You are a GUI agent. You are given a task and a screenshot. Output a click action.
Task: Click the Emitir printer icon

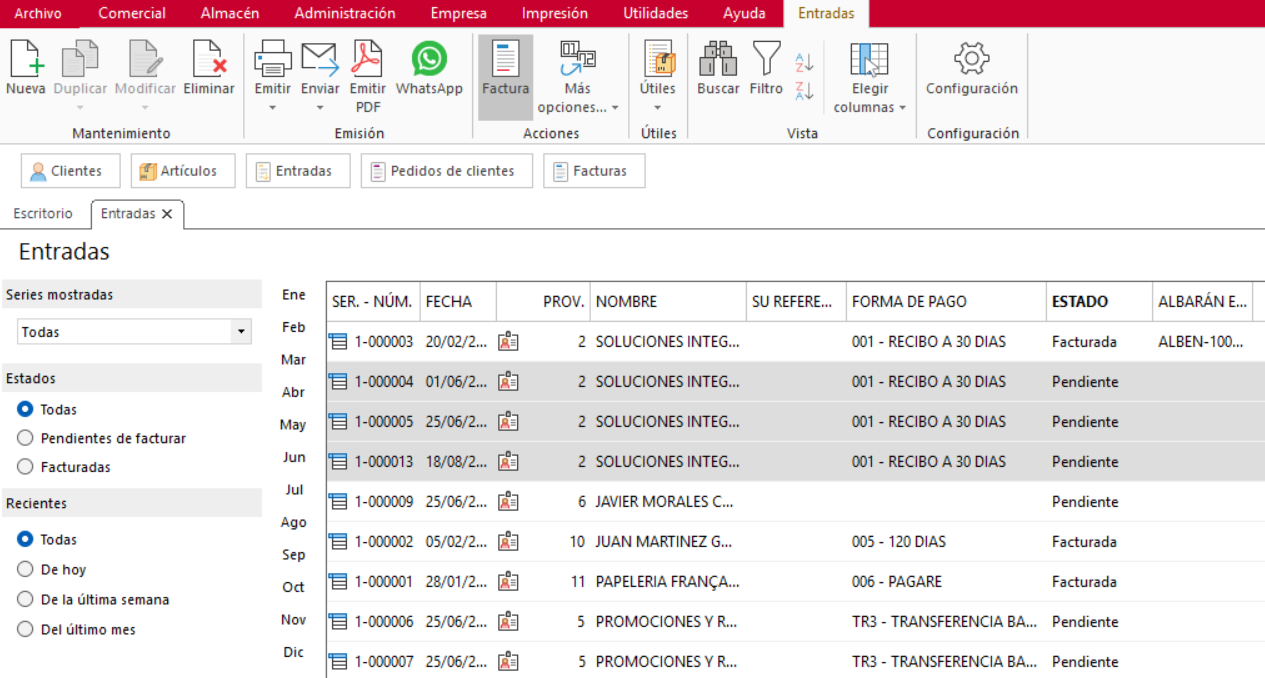coord(272,59)
